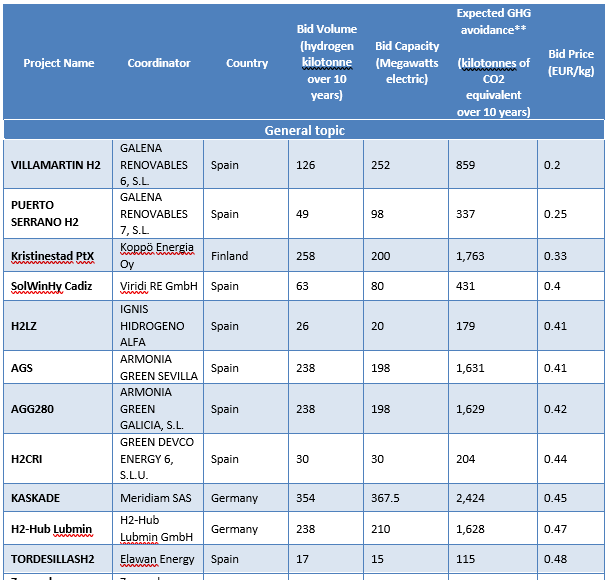Click the Kristinestad PtX project name
This screenshot has height=580, width=610.
pos(52,256)
